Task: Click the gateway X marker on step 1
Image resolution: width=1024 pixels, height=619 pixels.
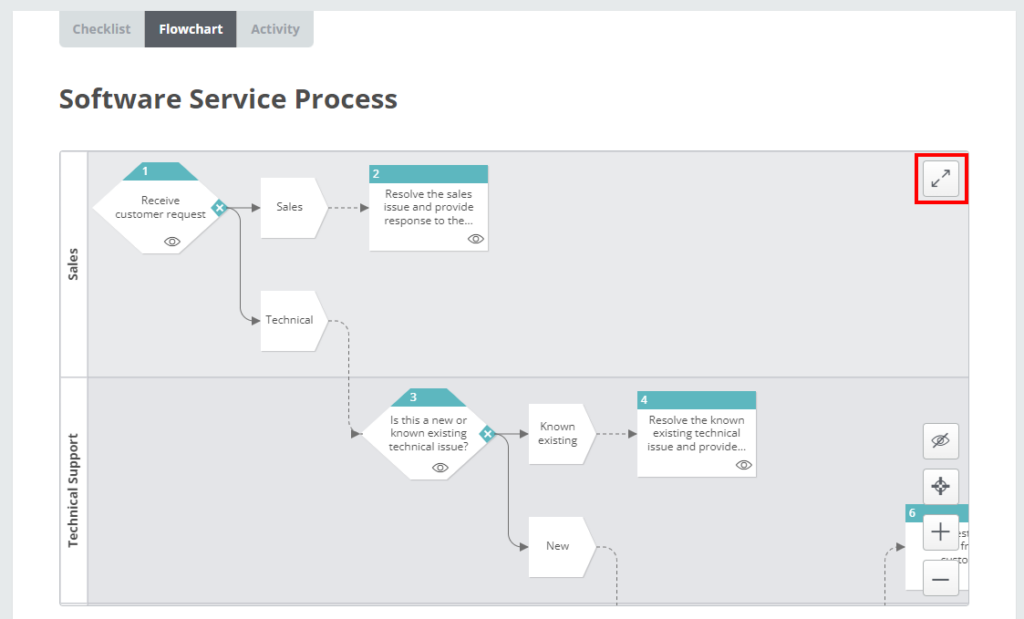Action: coord(219,208)
